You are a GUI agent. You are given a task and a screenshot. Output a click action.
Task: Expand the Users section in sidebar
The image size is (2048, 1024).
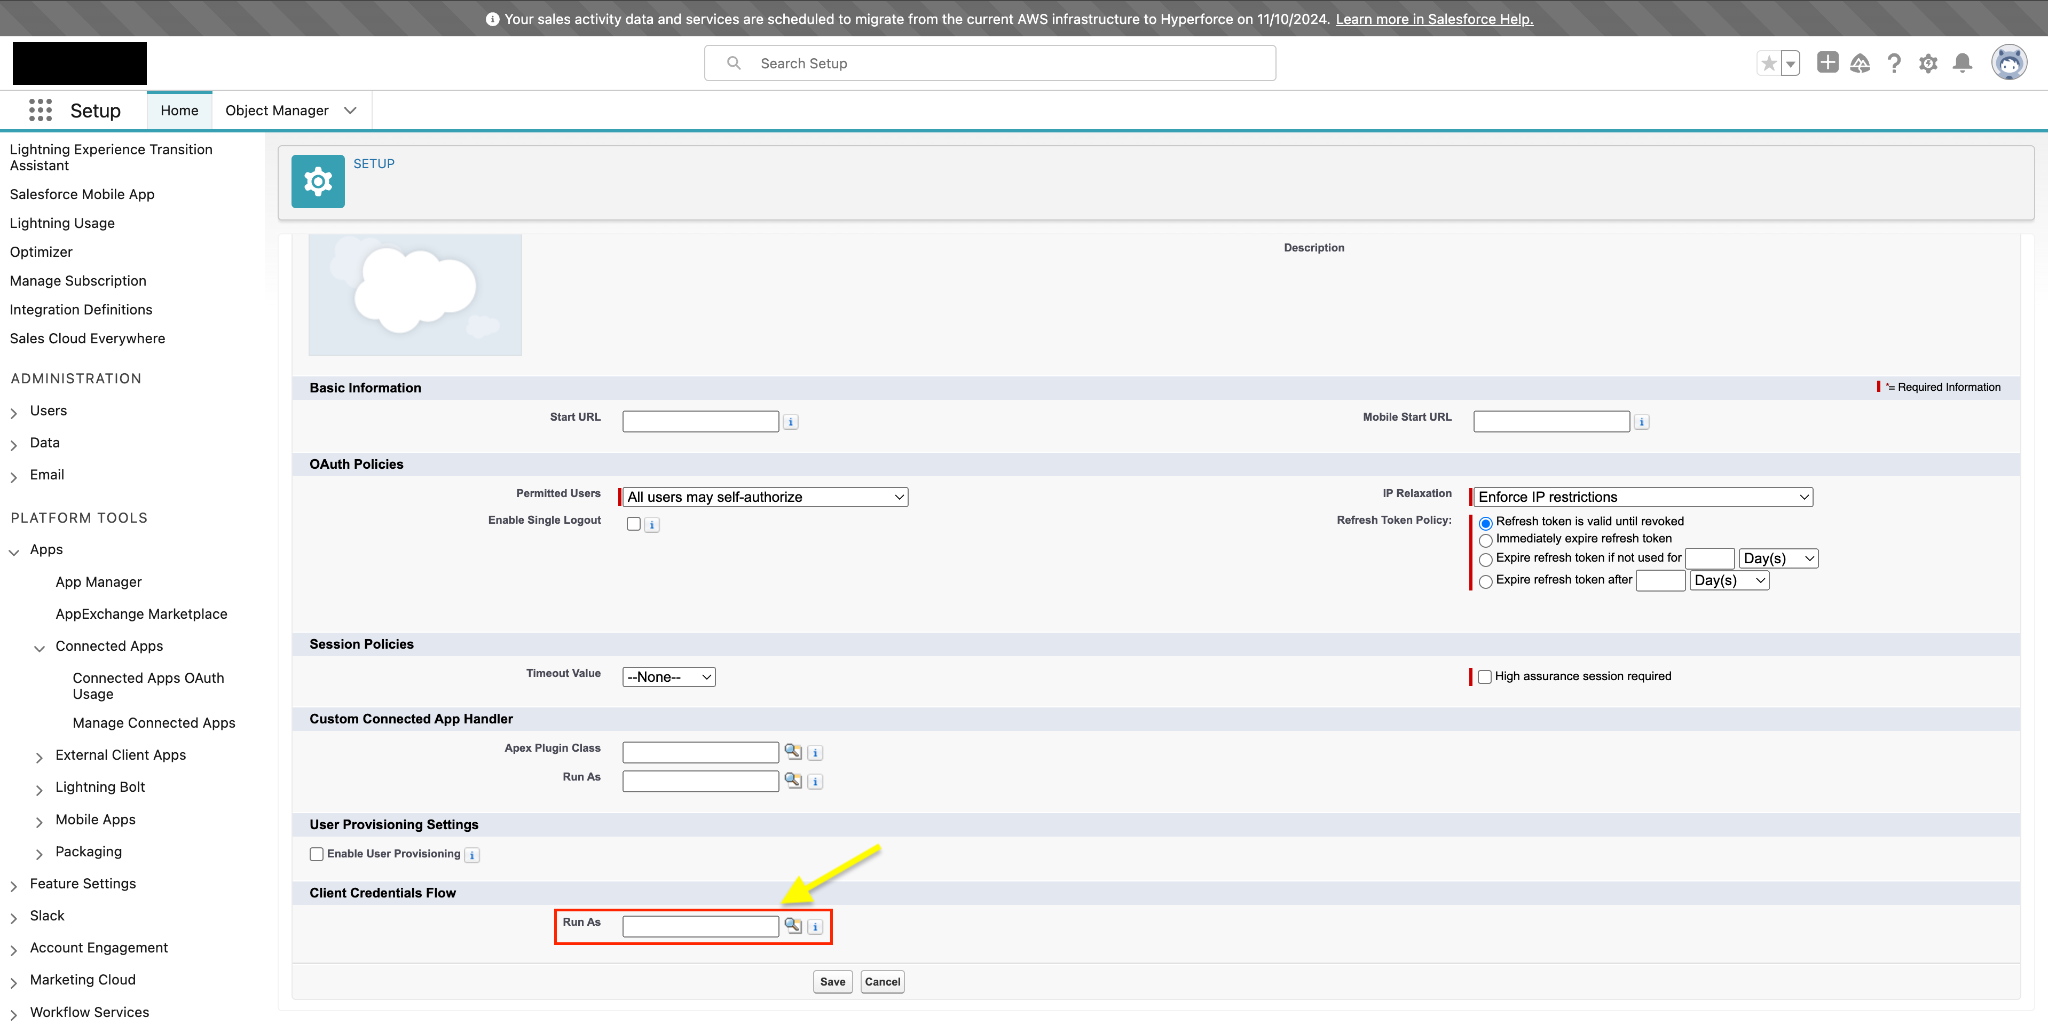click(x=14, y=412)
